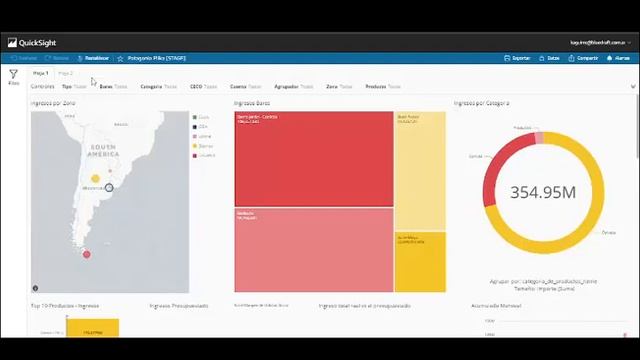Screen dimensions: 640x360
Task: Open the Alertas bell option
Action: (618, 58)
